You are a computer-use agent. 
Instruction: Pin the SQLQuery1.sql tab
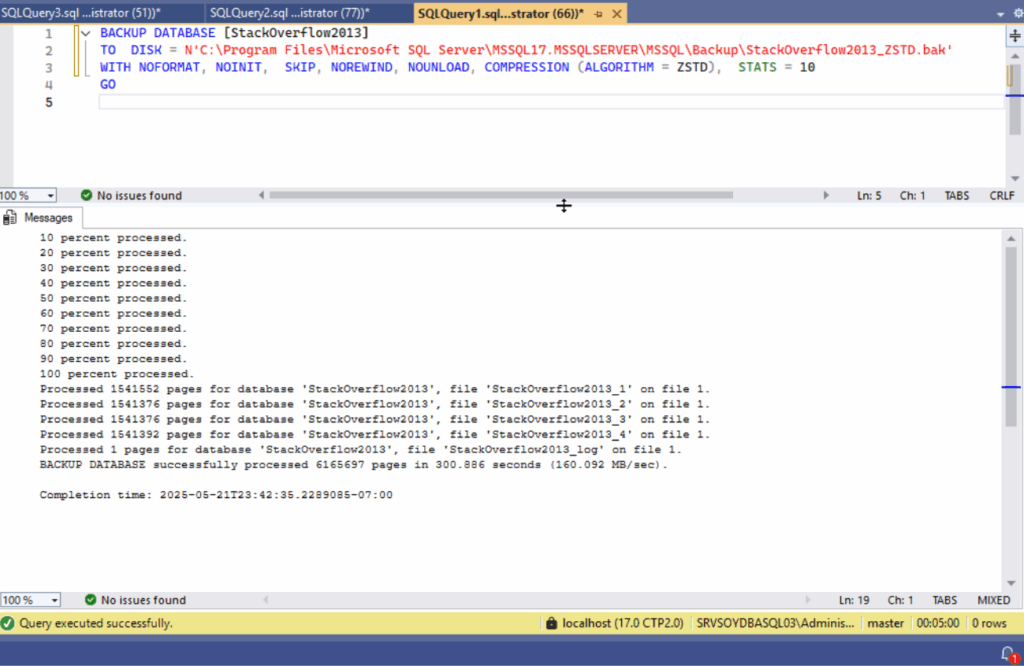[x=598, y=13]
